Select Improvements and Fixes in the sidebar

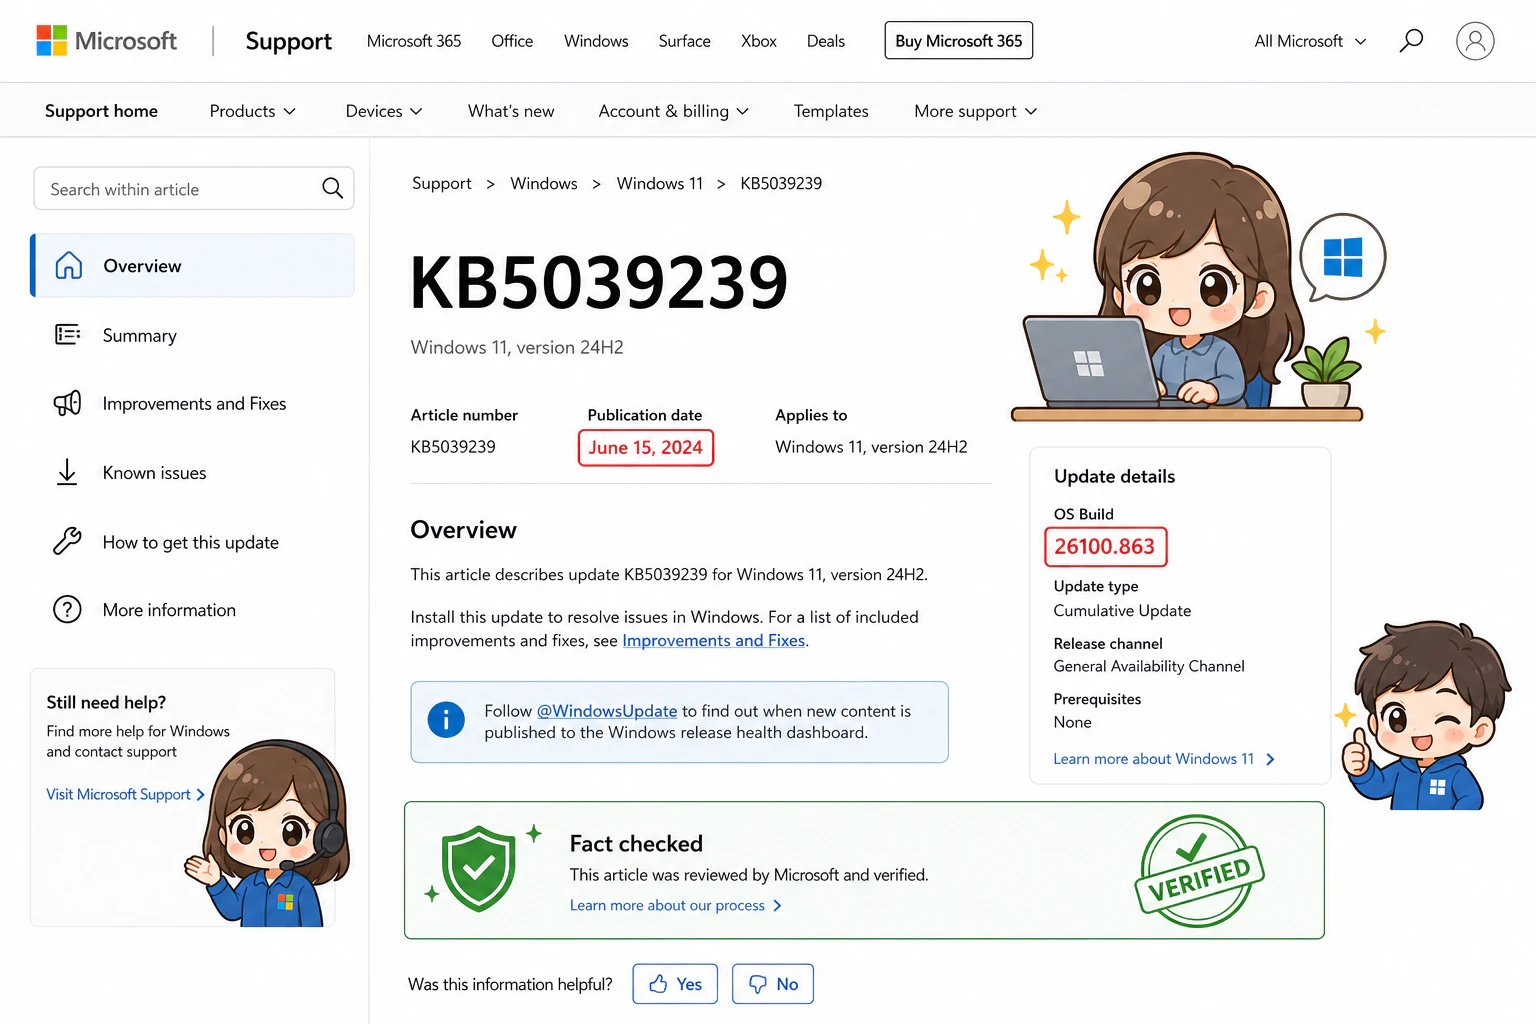coord(192,403)
